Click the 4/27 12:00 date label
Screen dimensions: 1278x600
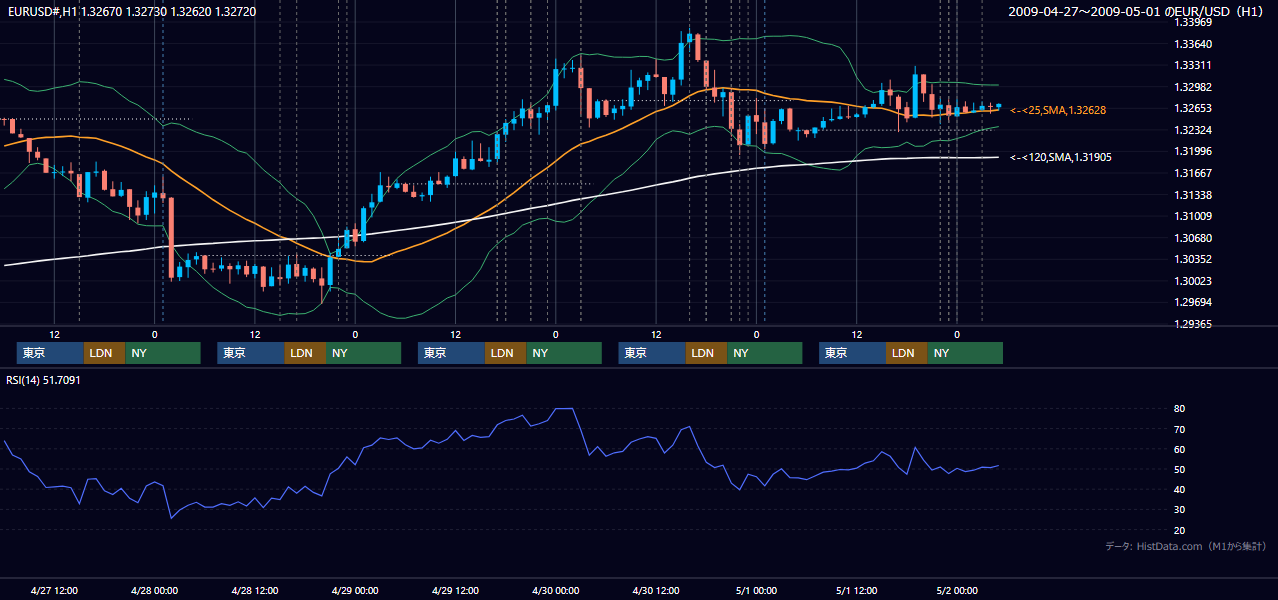pos(55,591)
